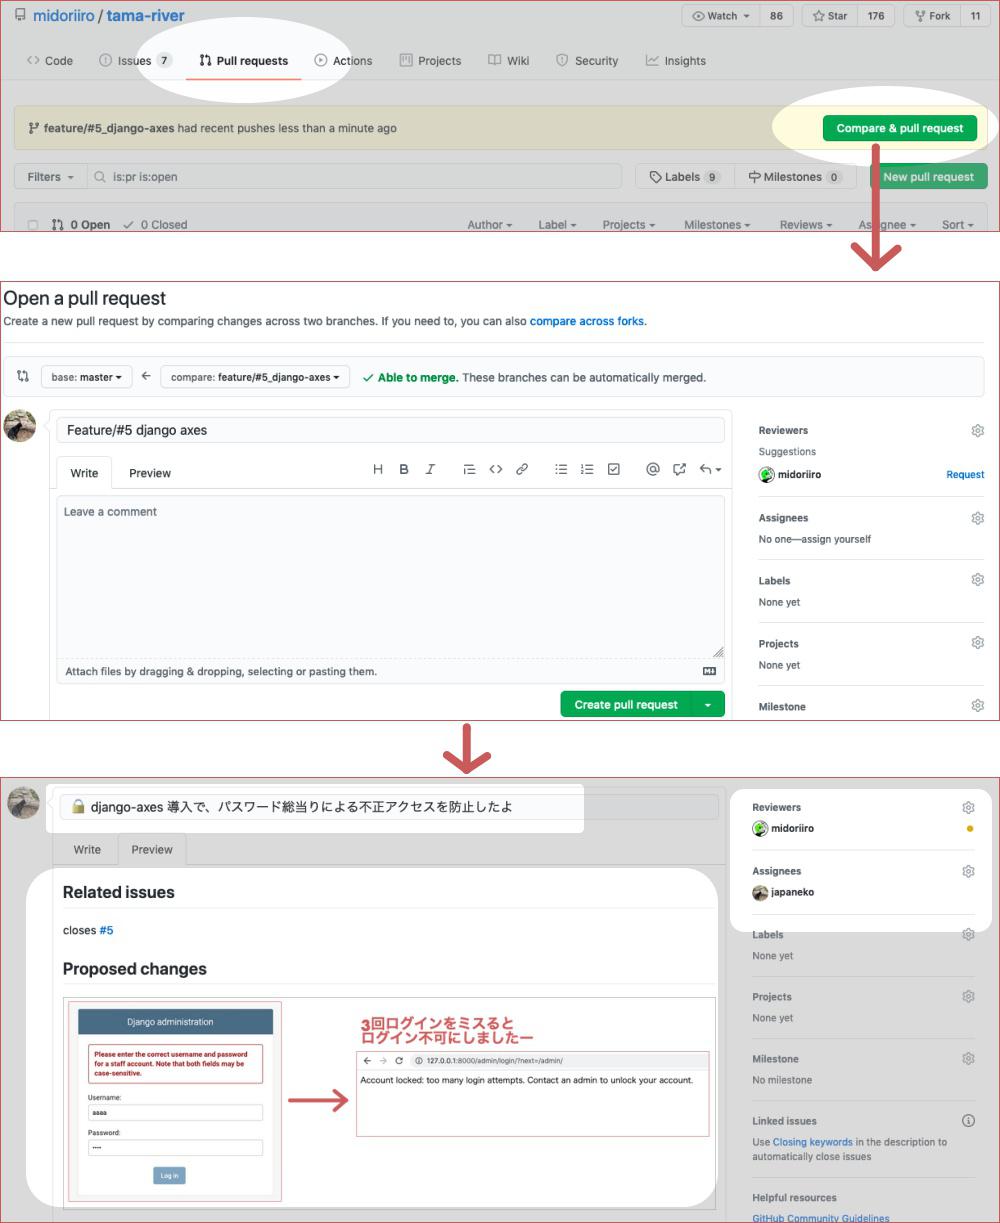The width and height of the screenshot is (1000, 1223).
Task: Click the 'Leave a comment' text area
Action: coord(390,576)
